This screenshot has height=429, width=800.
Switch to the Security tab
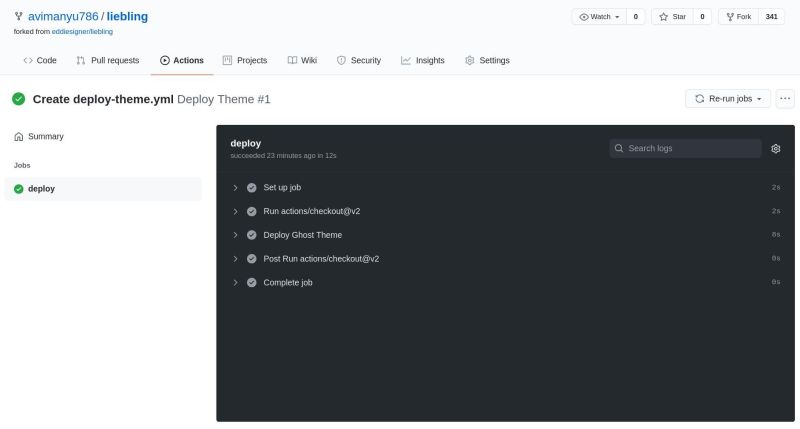(x=359, y=60)
